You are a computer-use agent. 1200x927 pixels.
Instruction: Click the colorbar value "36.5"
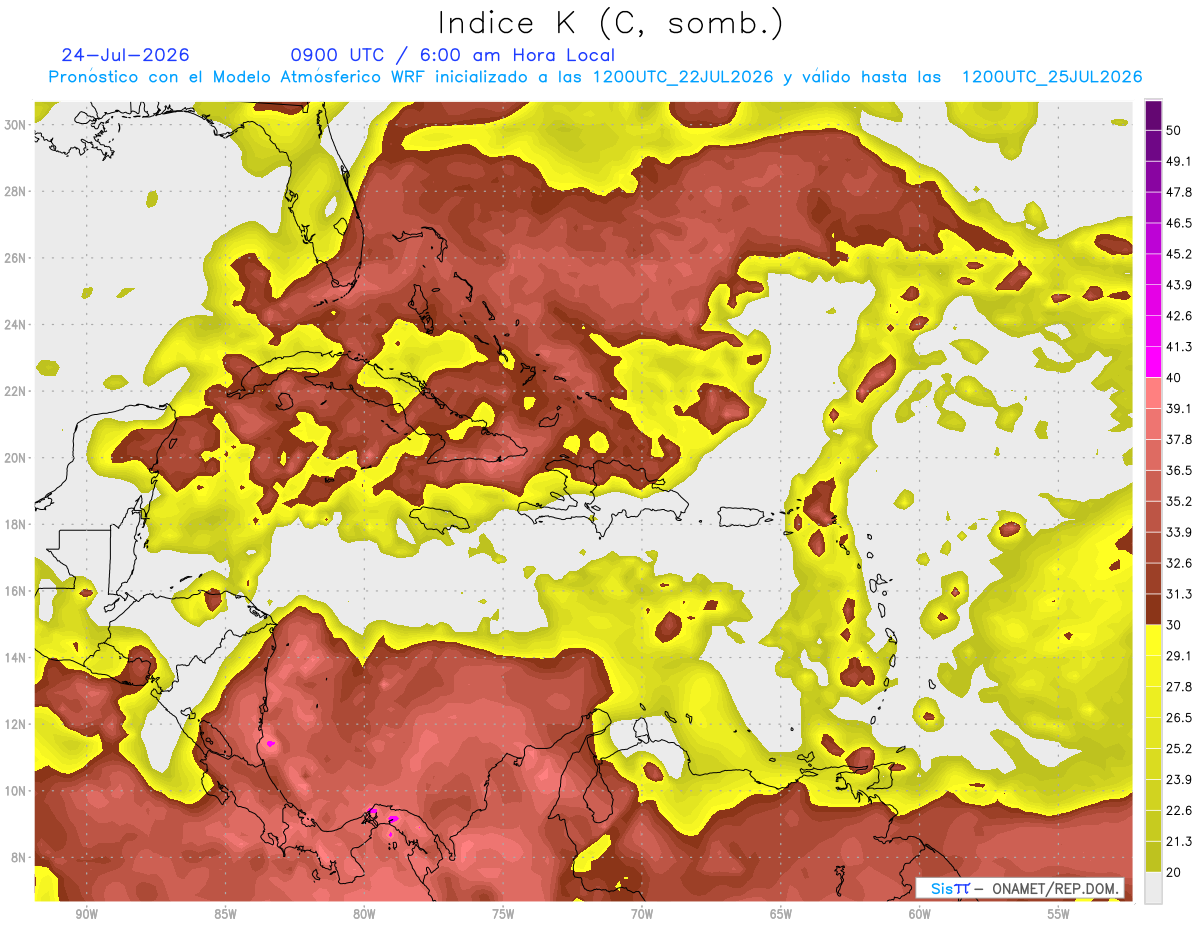(x=1178, y=470)
